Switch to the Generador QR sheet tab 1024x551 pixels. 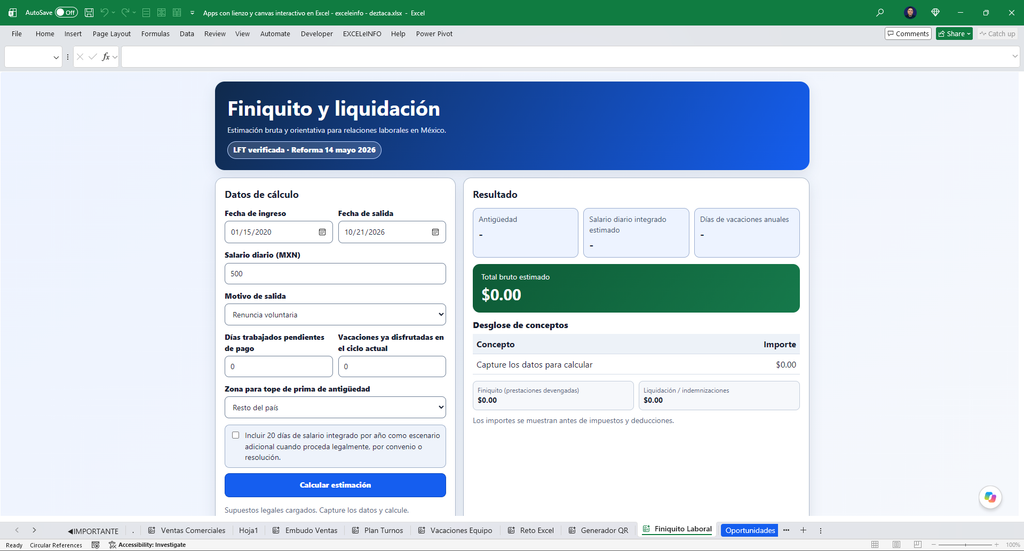click(598, 530)
